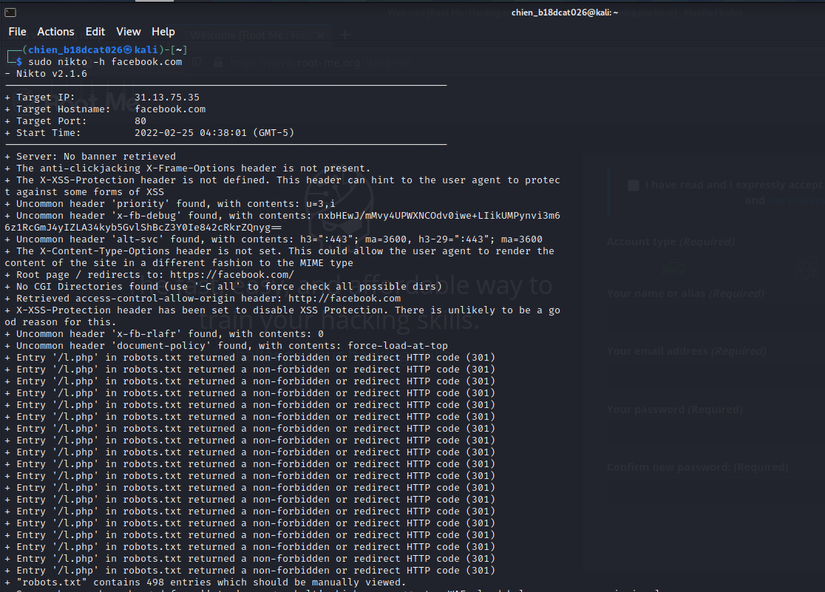Viewport: 825px width, 592px height.
Task: Open the Edit menu
Action: point(95,32)
